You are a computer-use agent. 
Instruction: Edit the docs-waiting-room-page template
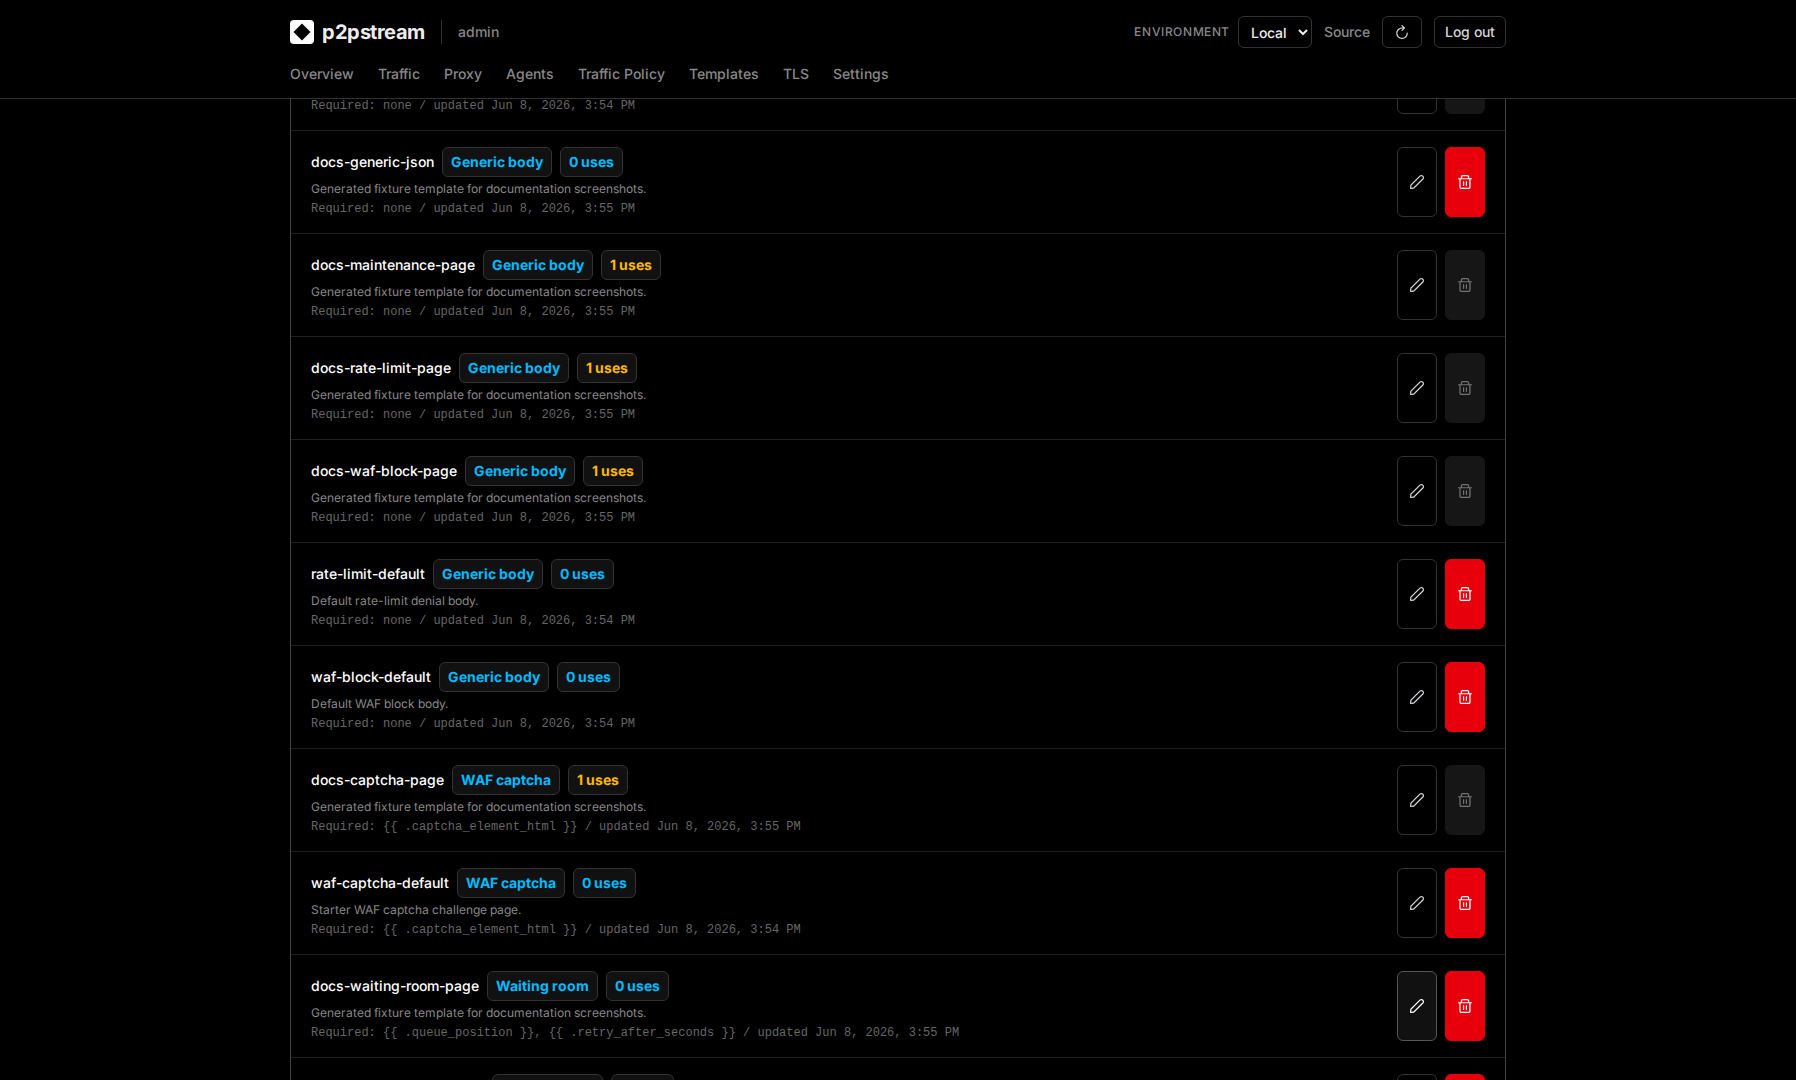tap(1417, 1006)
